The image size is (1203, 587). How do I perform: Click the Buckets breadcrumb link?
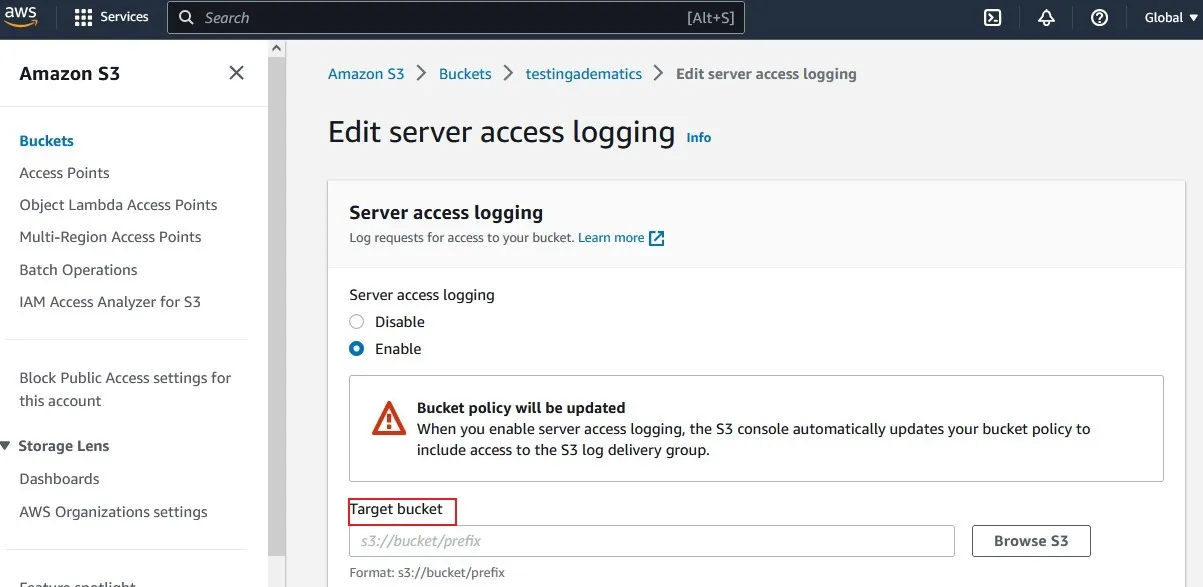point(465,74)
